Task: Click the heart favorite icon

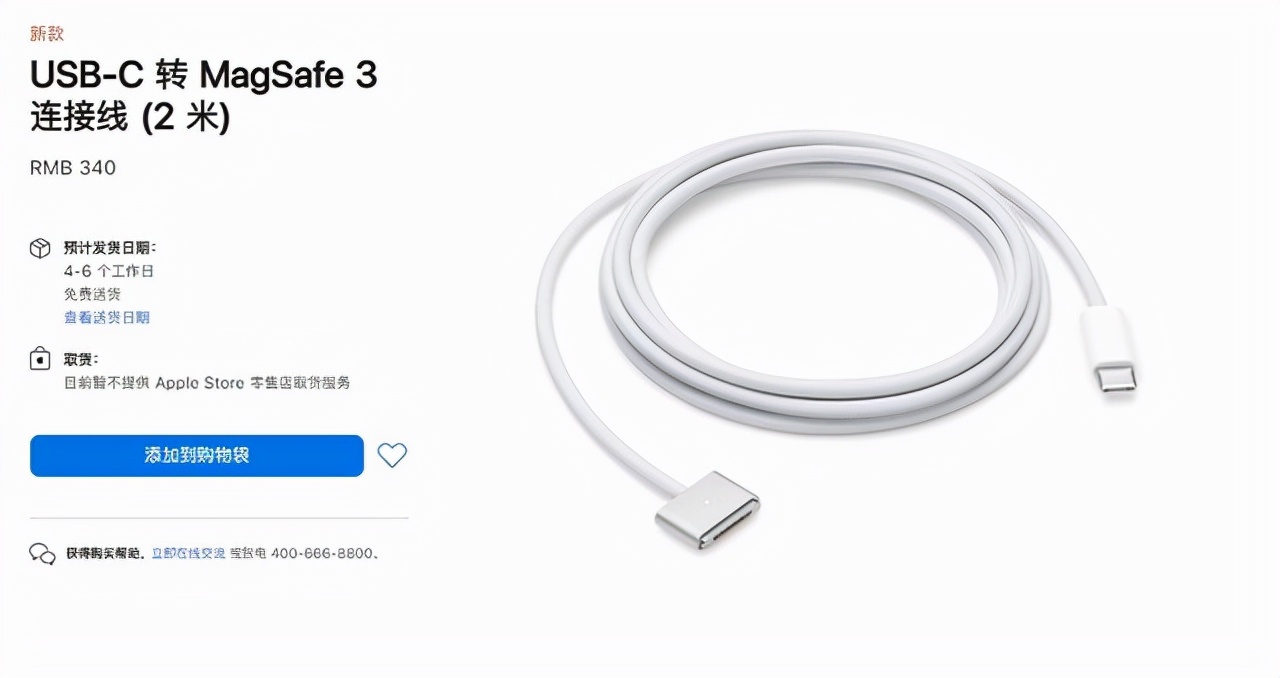Action: (392, 455)
